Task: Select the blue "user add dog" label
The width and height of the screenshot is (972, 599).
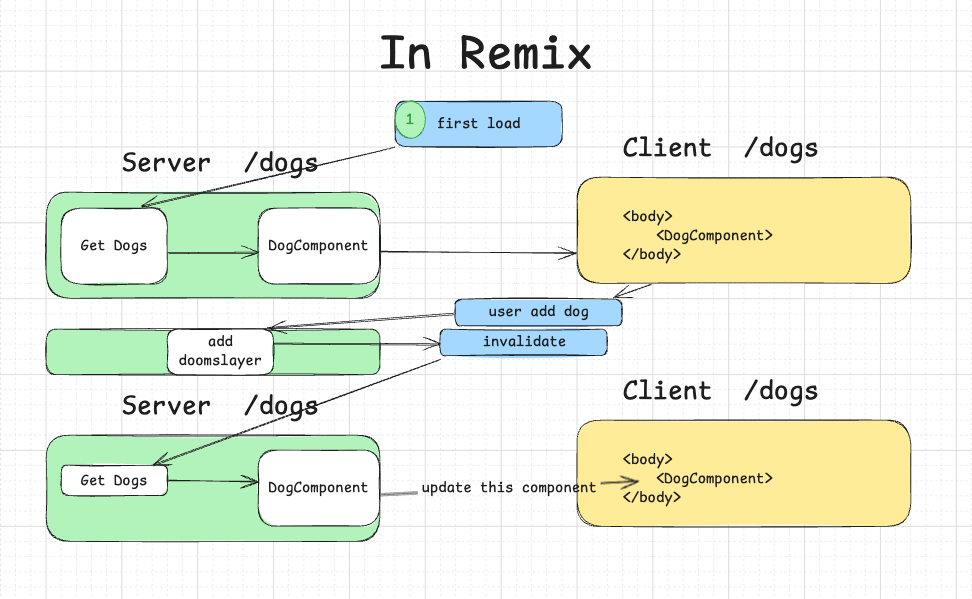Action: (x=538, y=312)
